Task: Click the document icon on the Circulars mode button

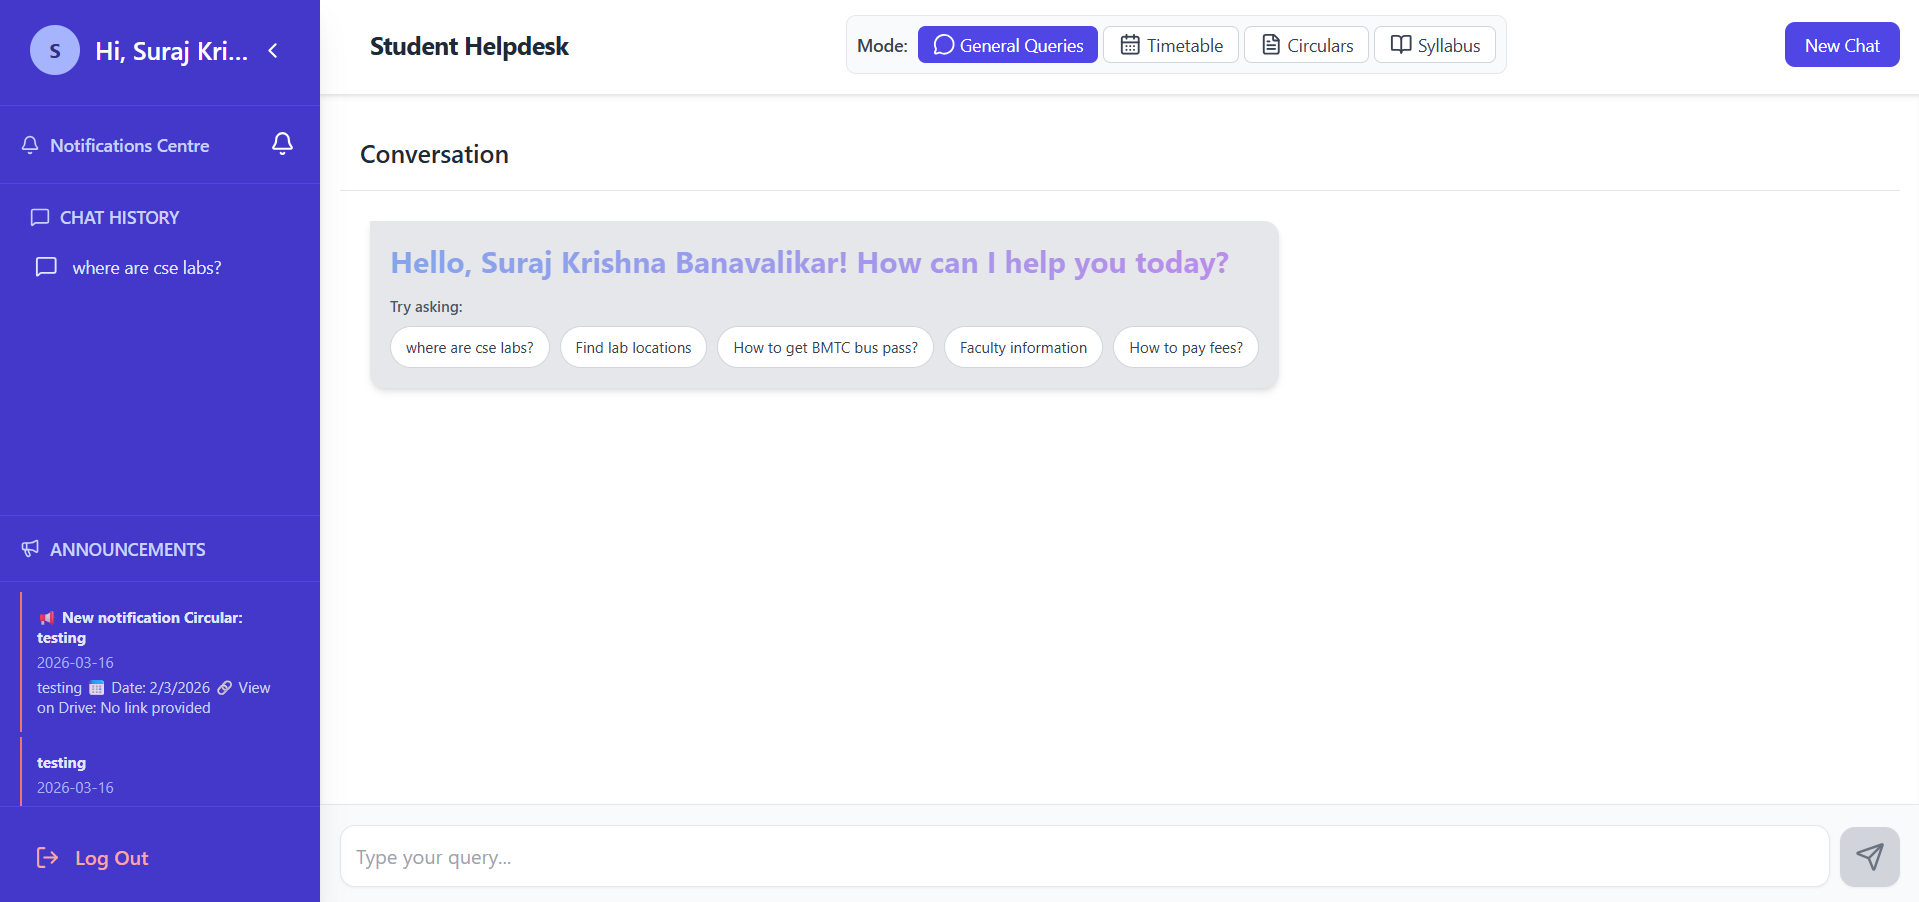Action: (1270, 44)
